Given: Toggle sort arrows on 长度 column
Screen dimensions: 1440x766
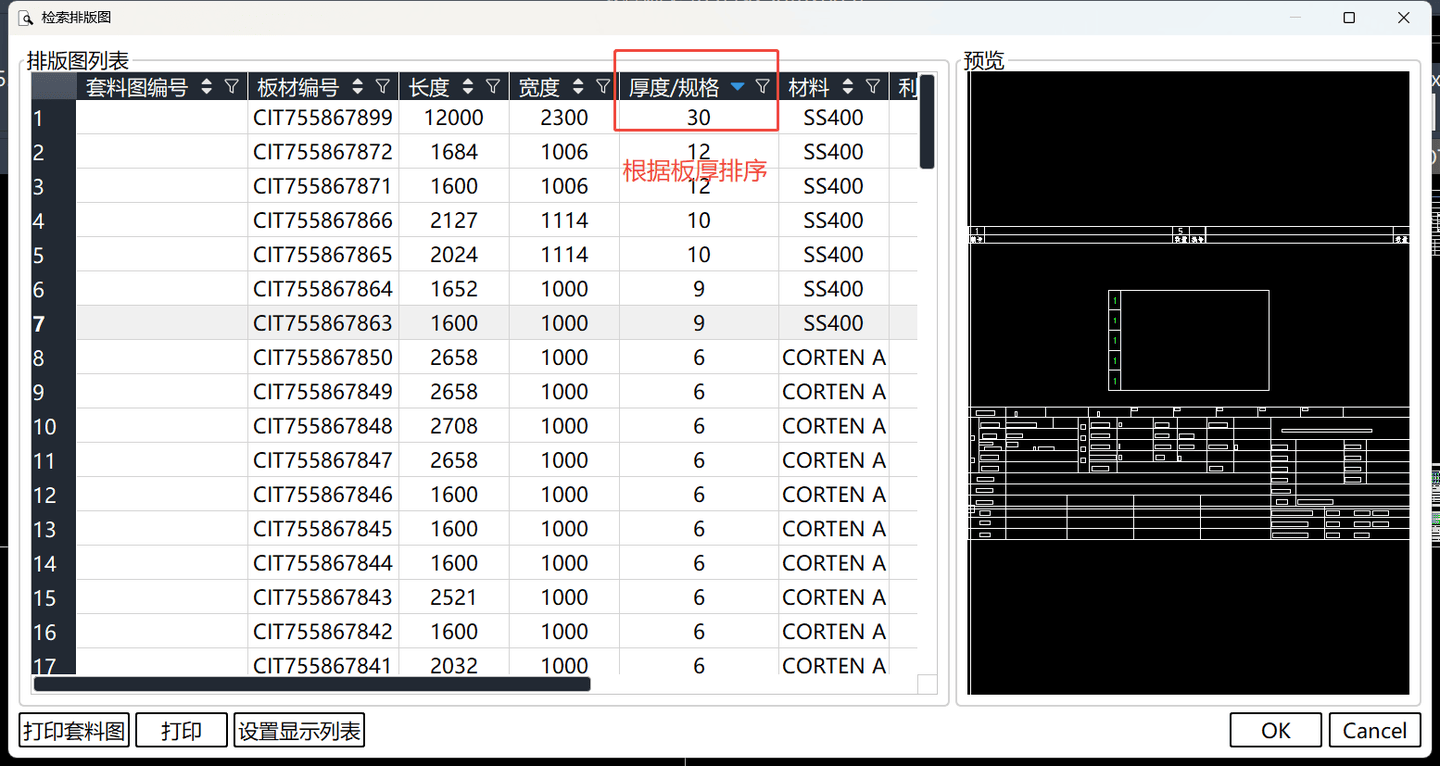Looking at the screenshot, I should tap(468, 87).
